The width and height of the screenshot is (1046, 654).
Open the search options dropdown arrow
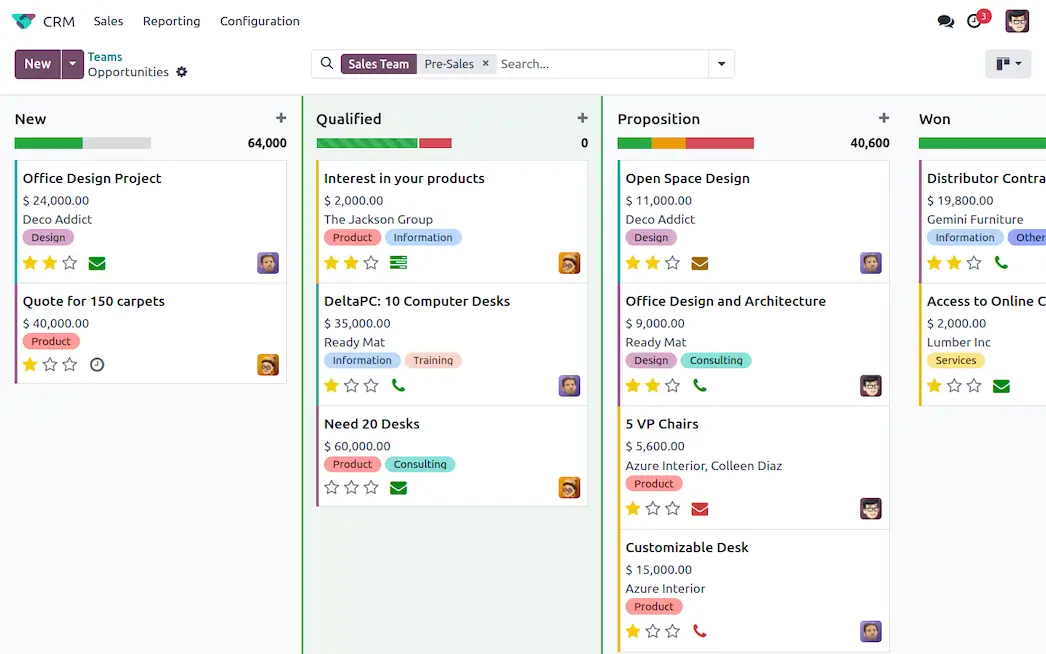(x=721, y=63)
